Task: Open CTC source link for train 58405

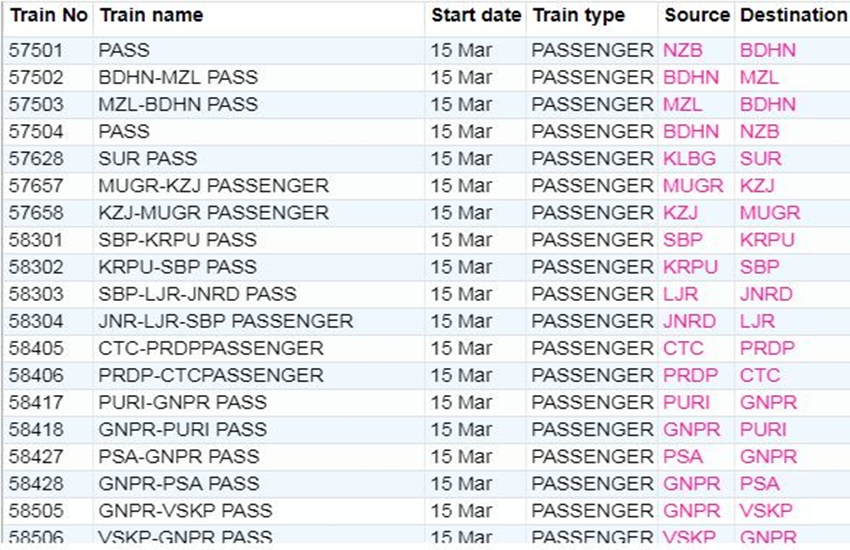Action: (x=683, y=348)
